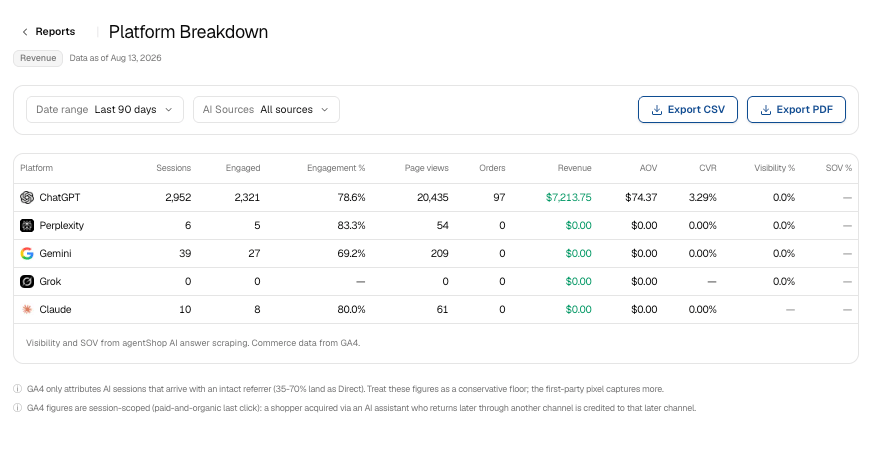Click the Gemini logo icon

[27, 253]
